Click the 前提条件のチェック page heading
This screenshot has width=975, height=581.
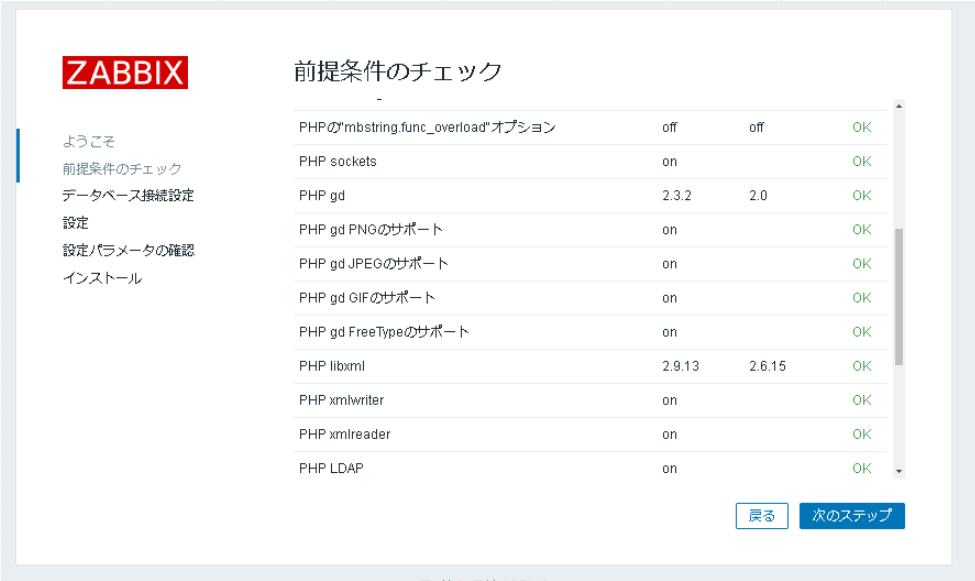tap(398, 71)
